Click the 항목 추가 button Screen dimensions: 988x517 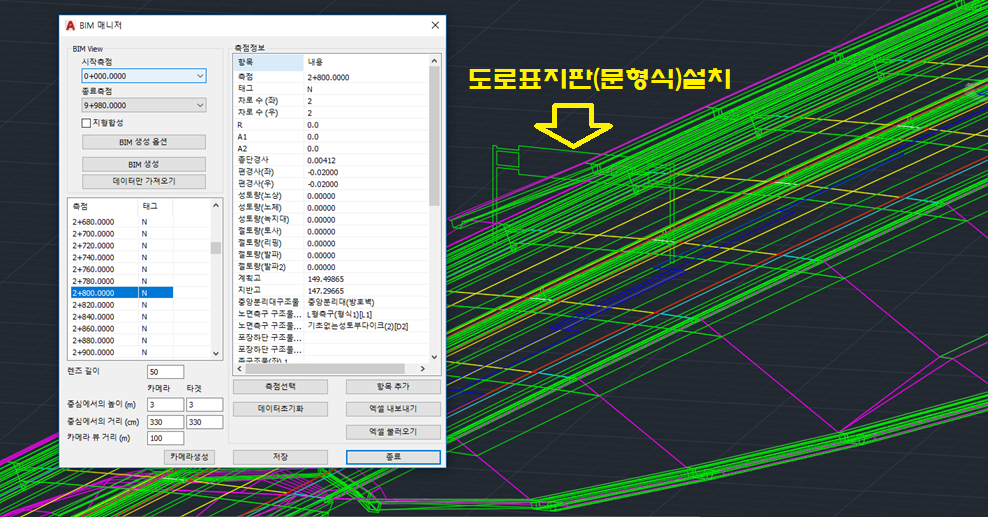(x=393, y=386)
